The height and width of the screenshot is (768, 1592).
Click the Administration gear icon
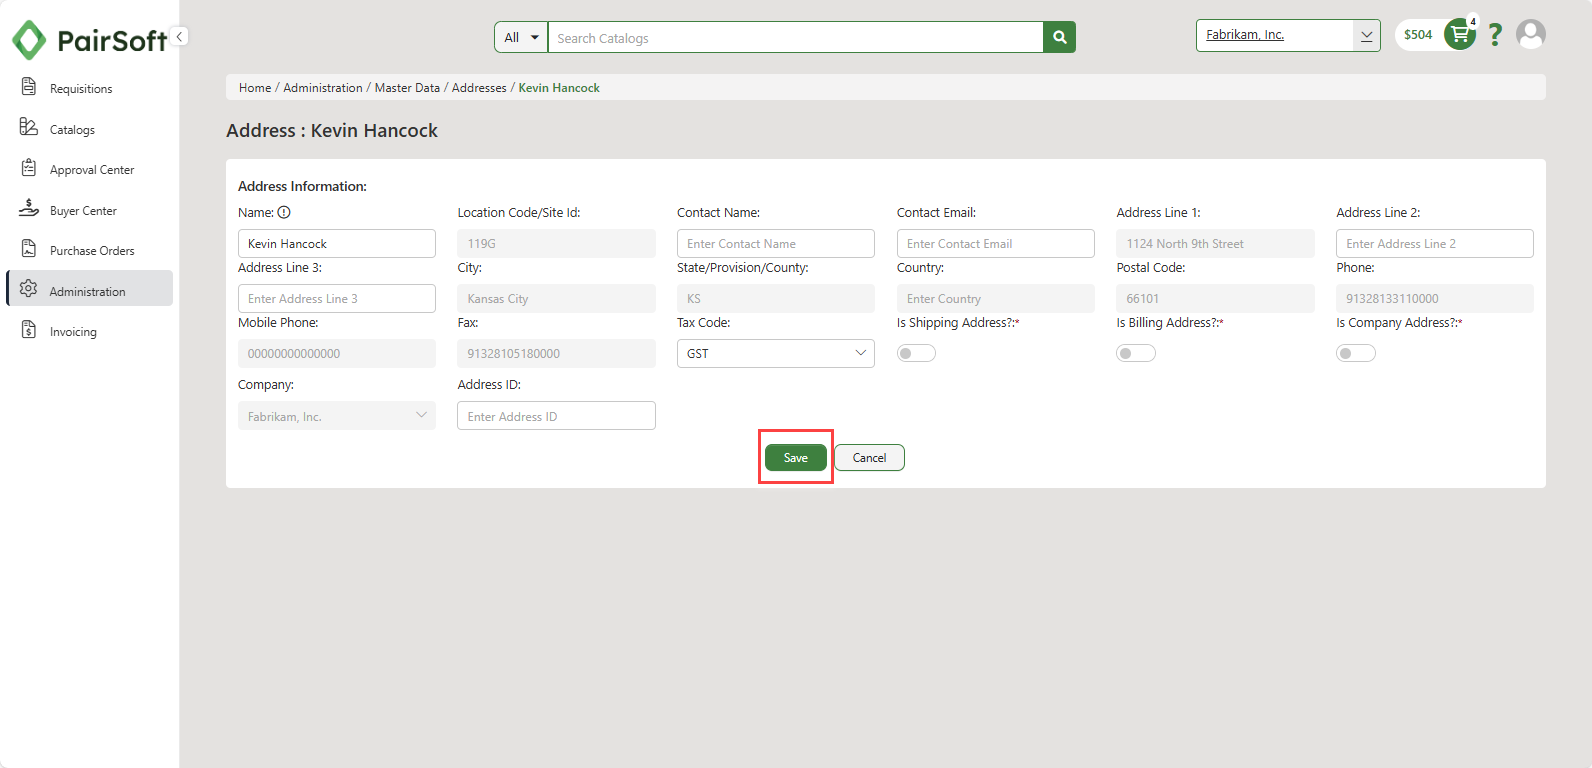[x=29, y=289]
